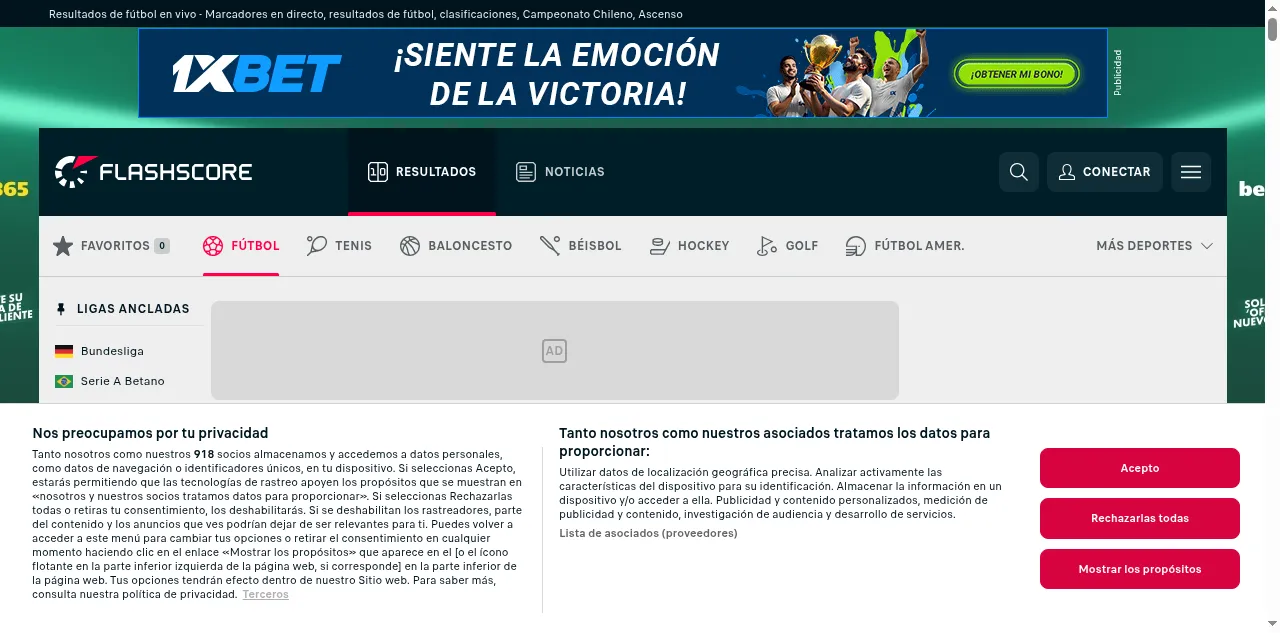1280x633 pixels.
Task: Open the hamburger menu icon
Action: [x=1191, y=172]
